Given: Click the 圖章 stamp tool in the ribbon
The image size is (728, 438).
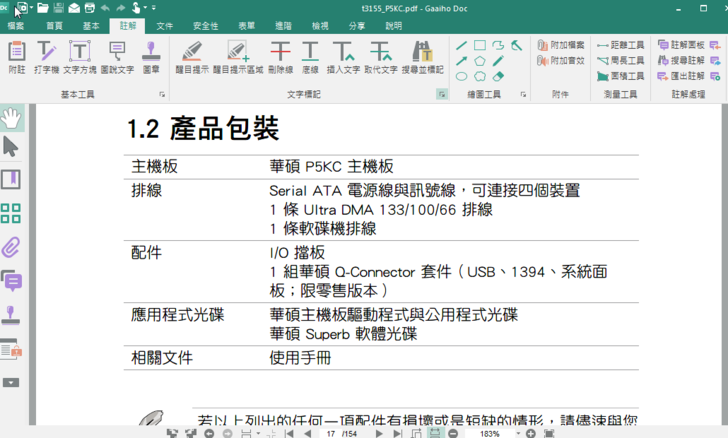Looking at the screenshot, I should point(151,57).
